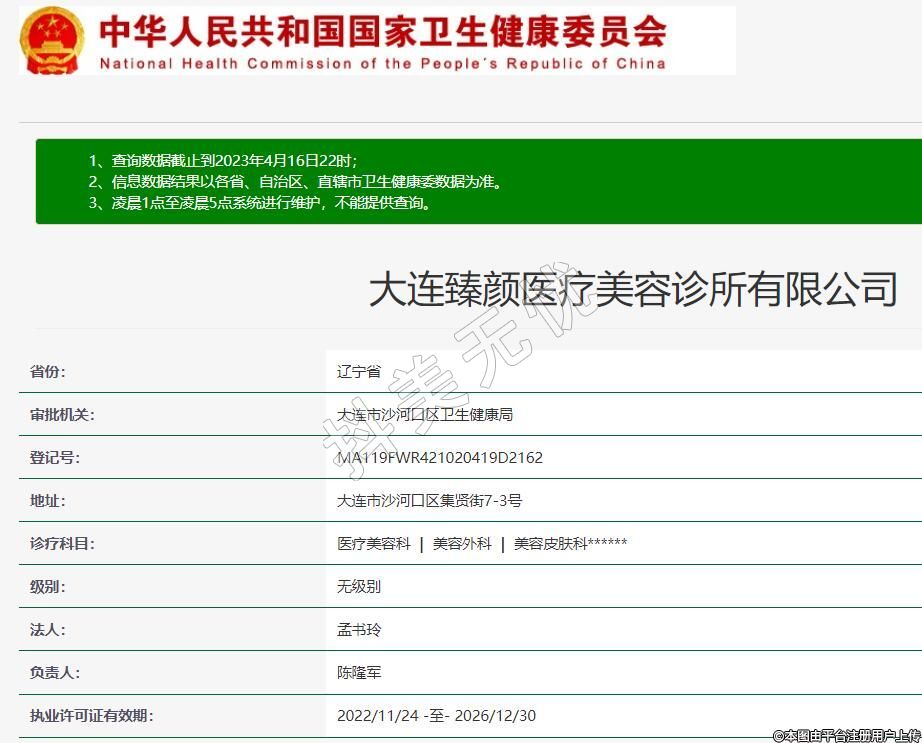Click the company name heading 大连臻颜医疗美容诊所有限公司
This screenshot has width=922, height=743.
pyautogui.click(x=632, y=289)
